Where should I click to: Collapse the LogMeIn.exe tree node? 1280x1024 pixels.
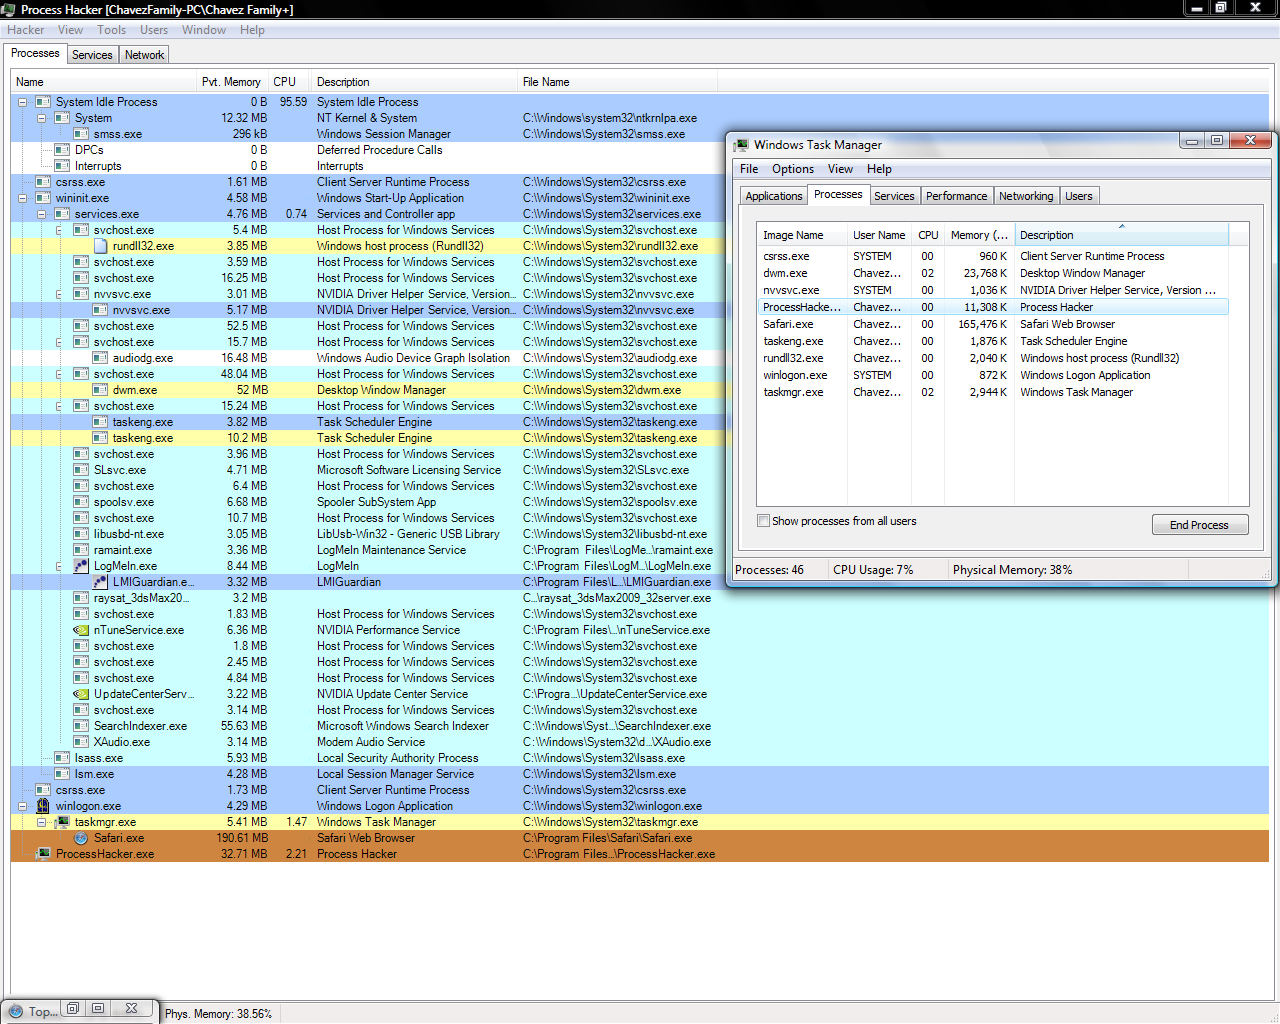click(x=61, y=566)
